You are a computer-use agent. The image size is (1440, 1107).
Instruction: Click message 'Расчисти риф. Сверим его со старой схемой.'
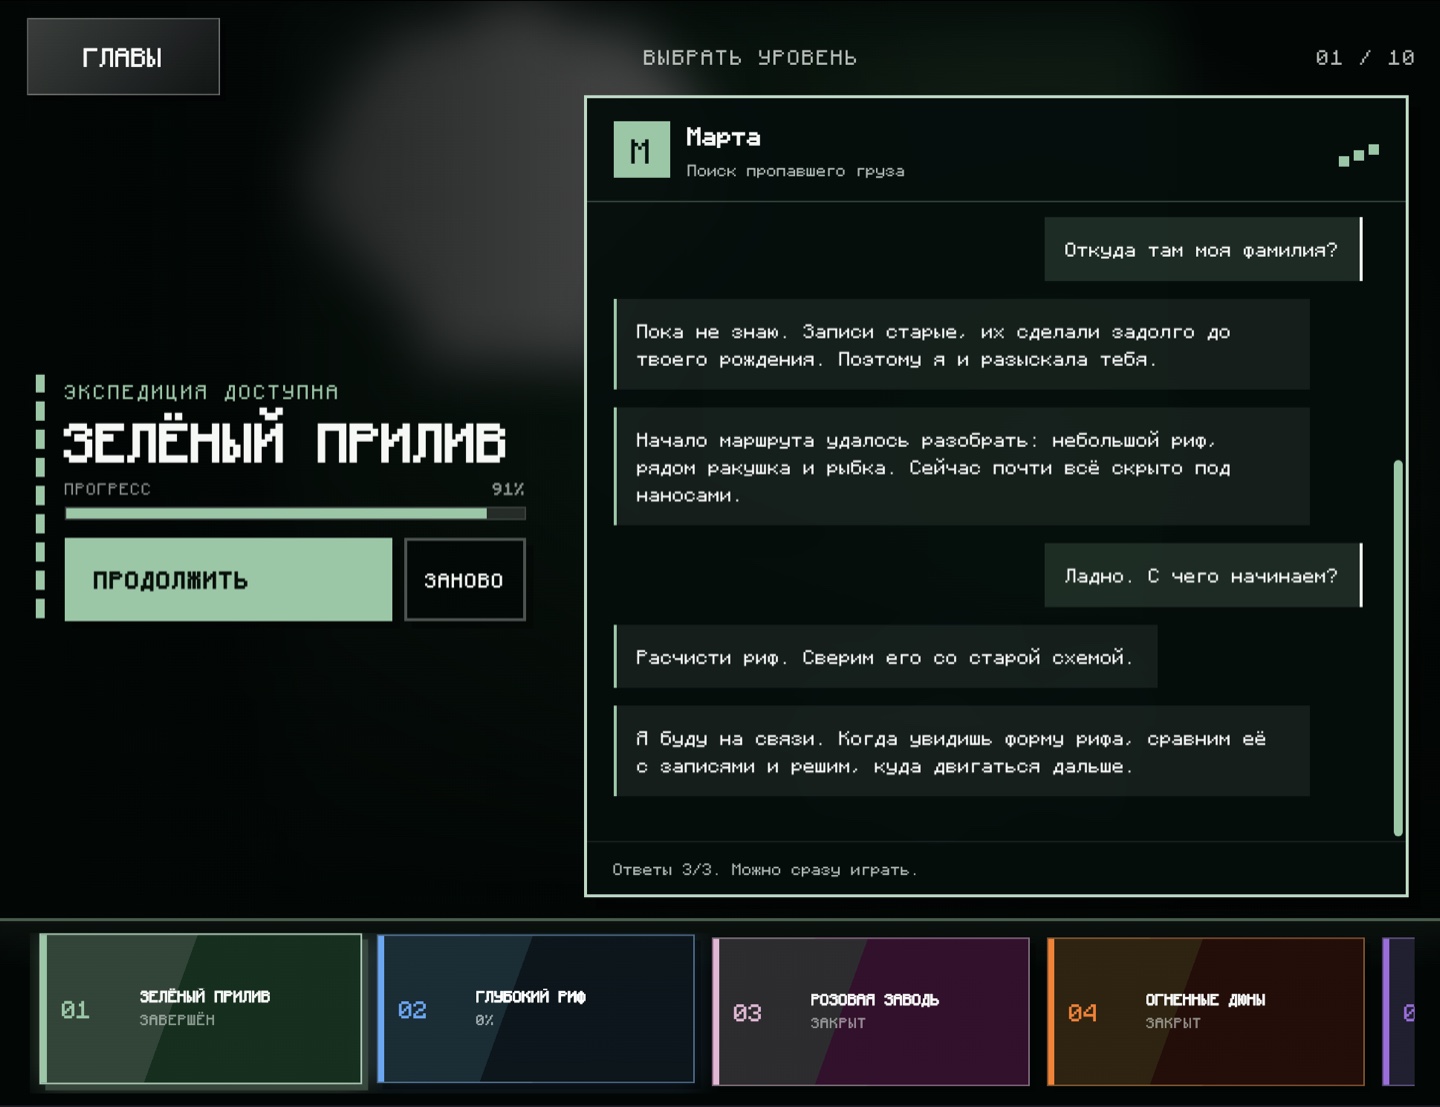coord(885,657)
